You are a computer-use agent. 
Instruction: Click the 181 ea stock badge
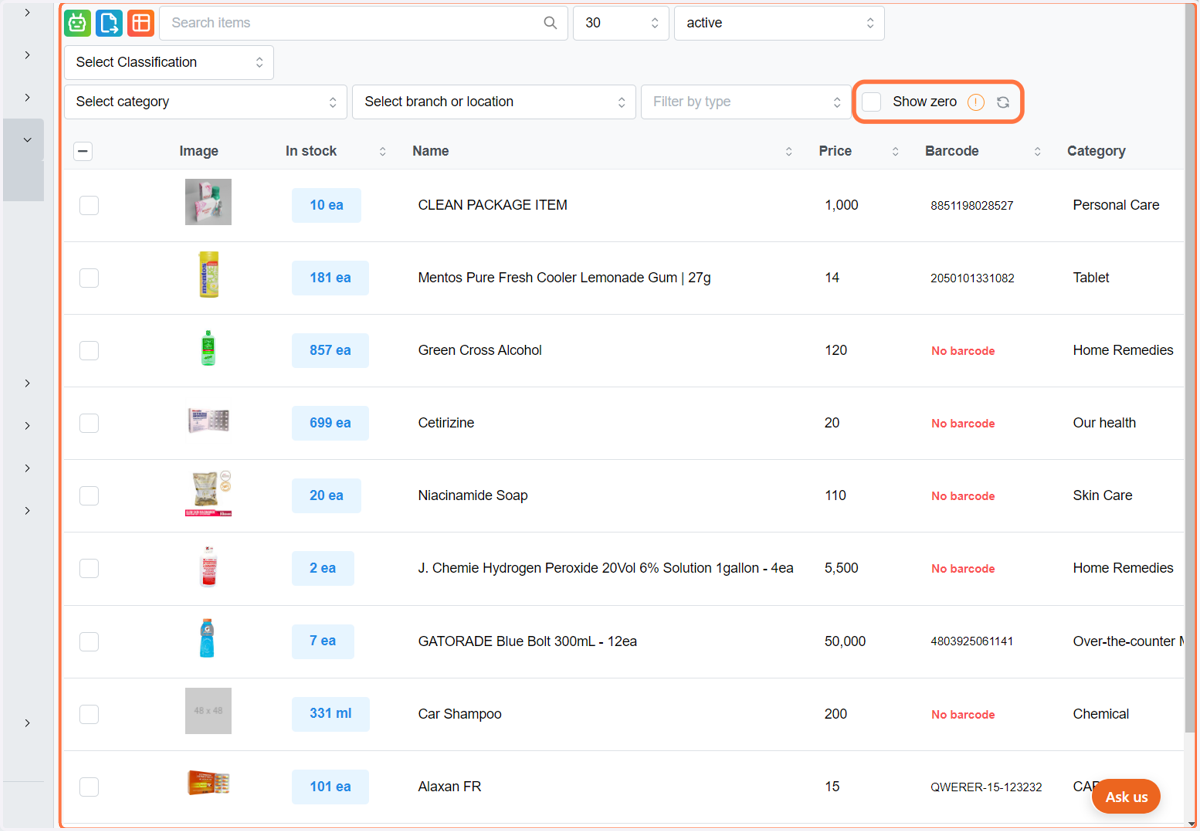330,278
